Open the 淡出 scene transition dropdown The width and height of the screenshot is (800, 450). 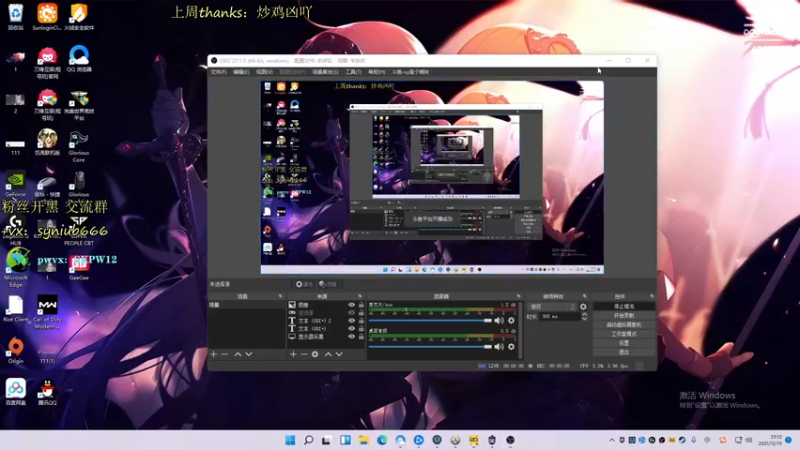point(553,307)
